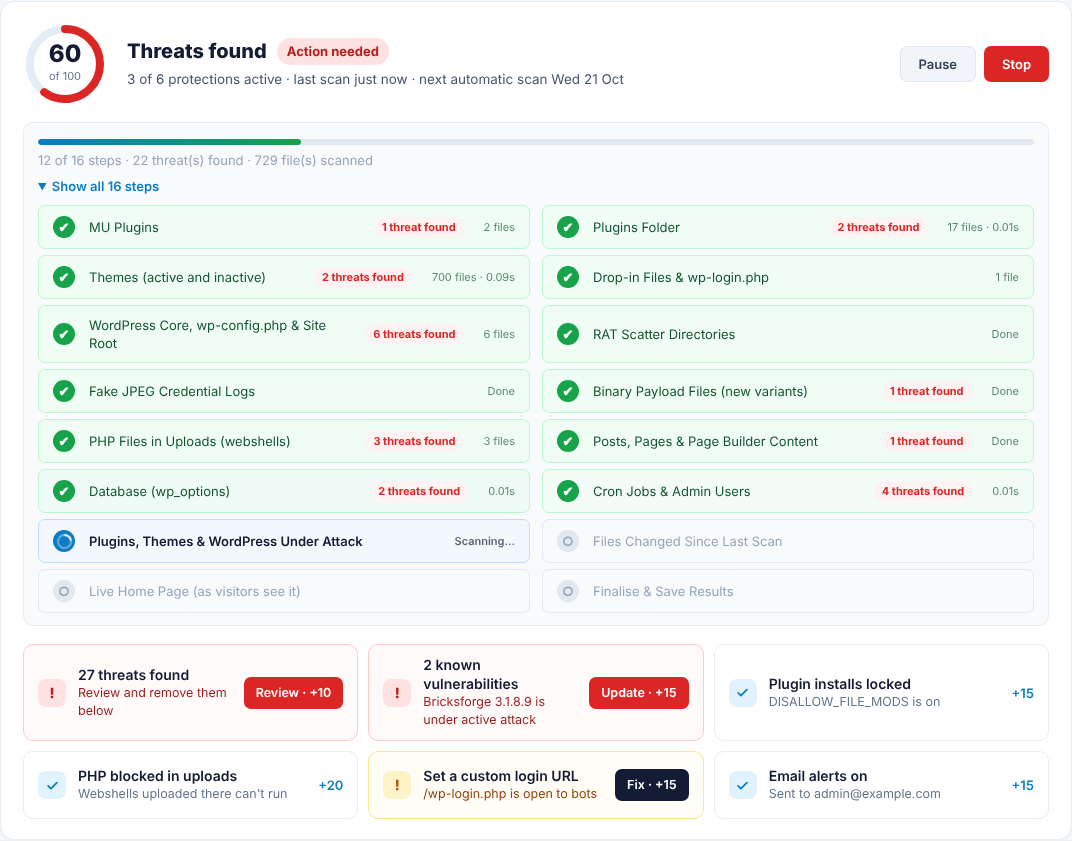Click the spinning scan icon for Under Attack step
Image resolution: width=1072 pixels, height=841 pixels.
point(64,542)
